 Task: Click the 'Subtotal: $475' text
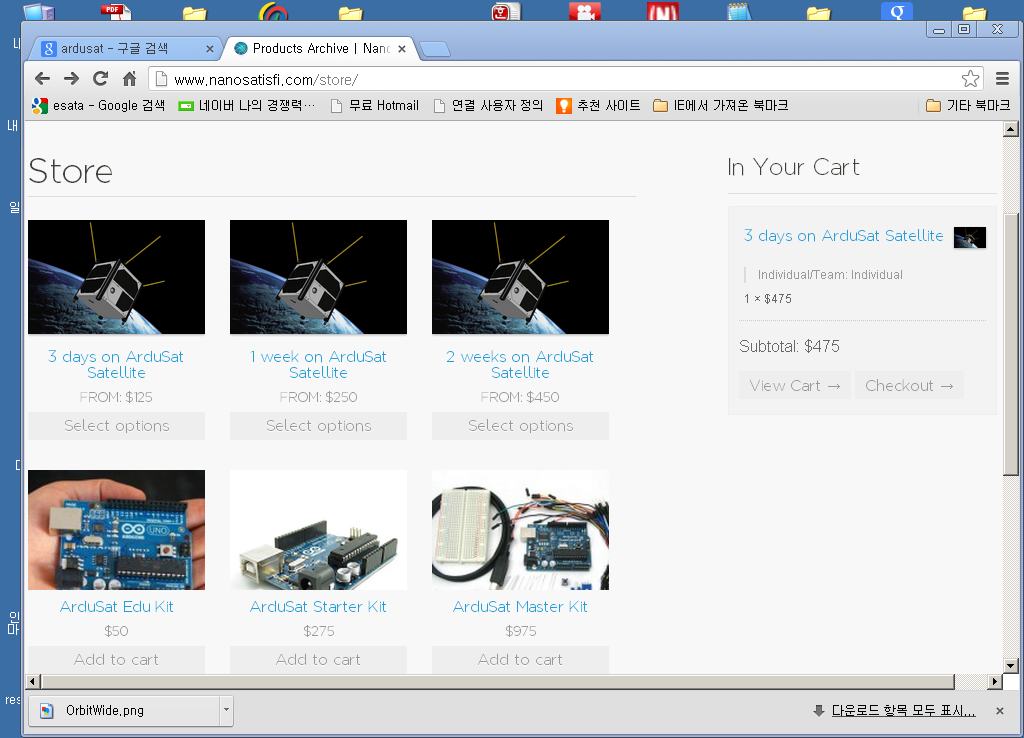coord(790,346)
